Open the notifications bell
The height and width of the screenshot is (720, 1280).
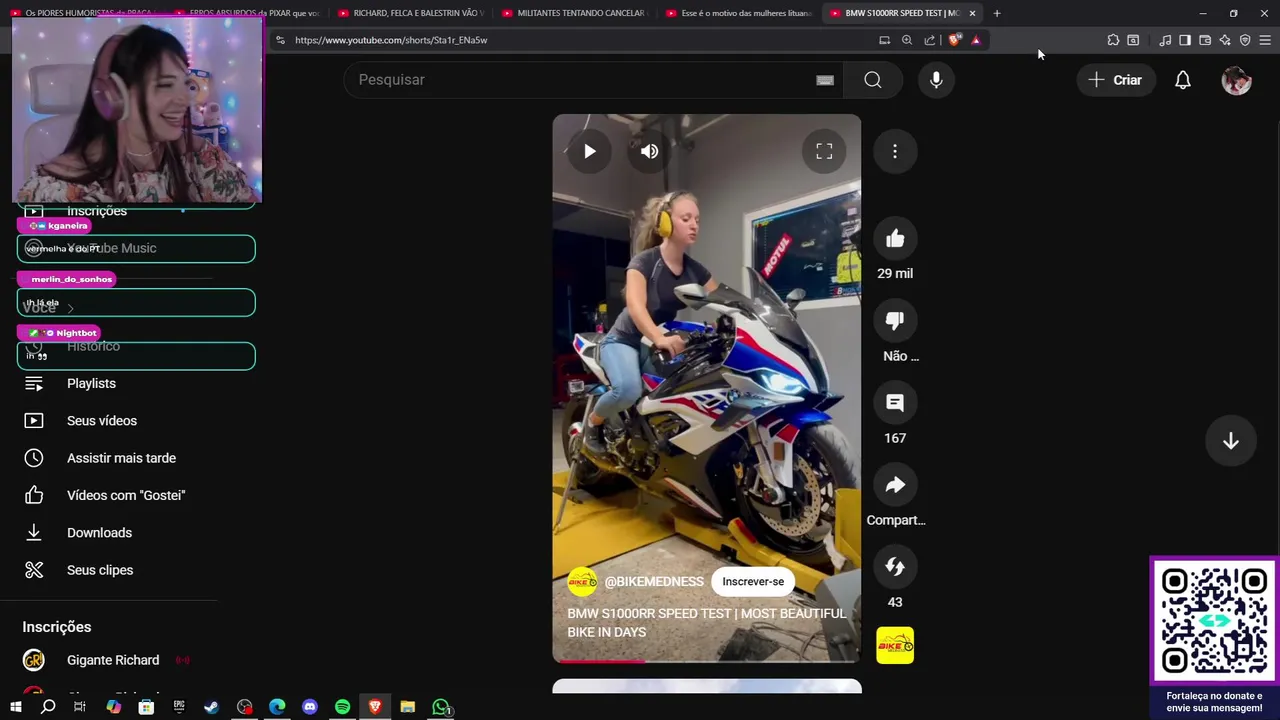click(1183, 80)
